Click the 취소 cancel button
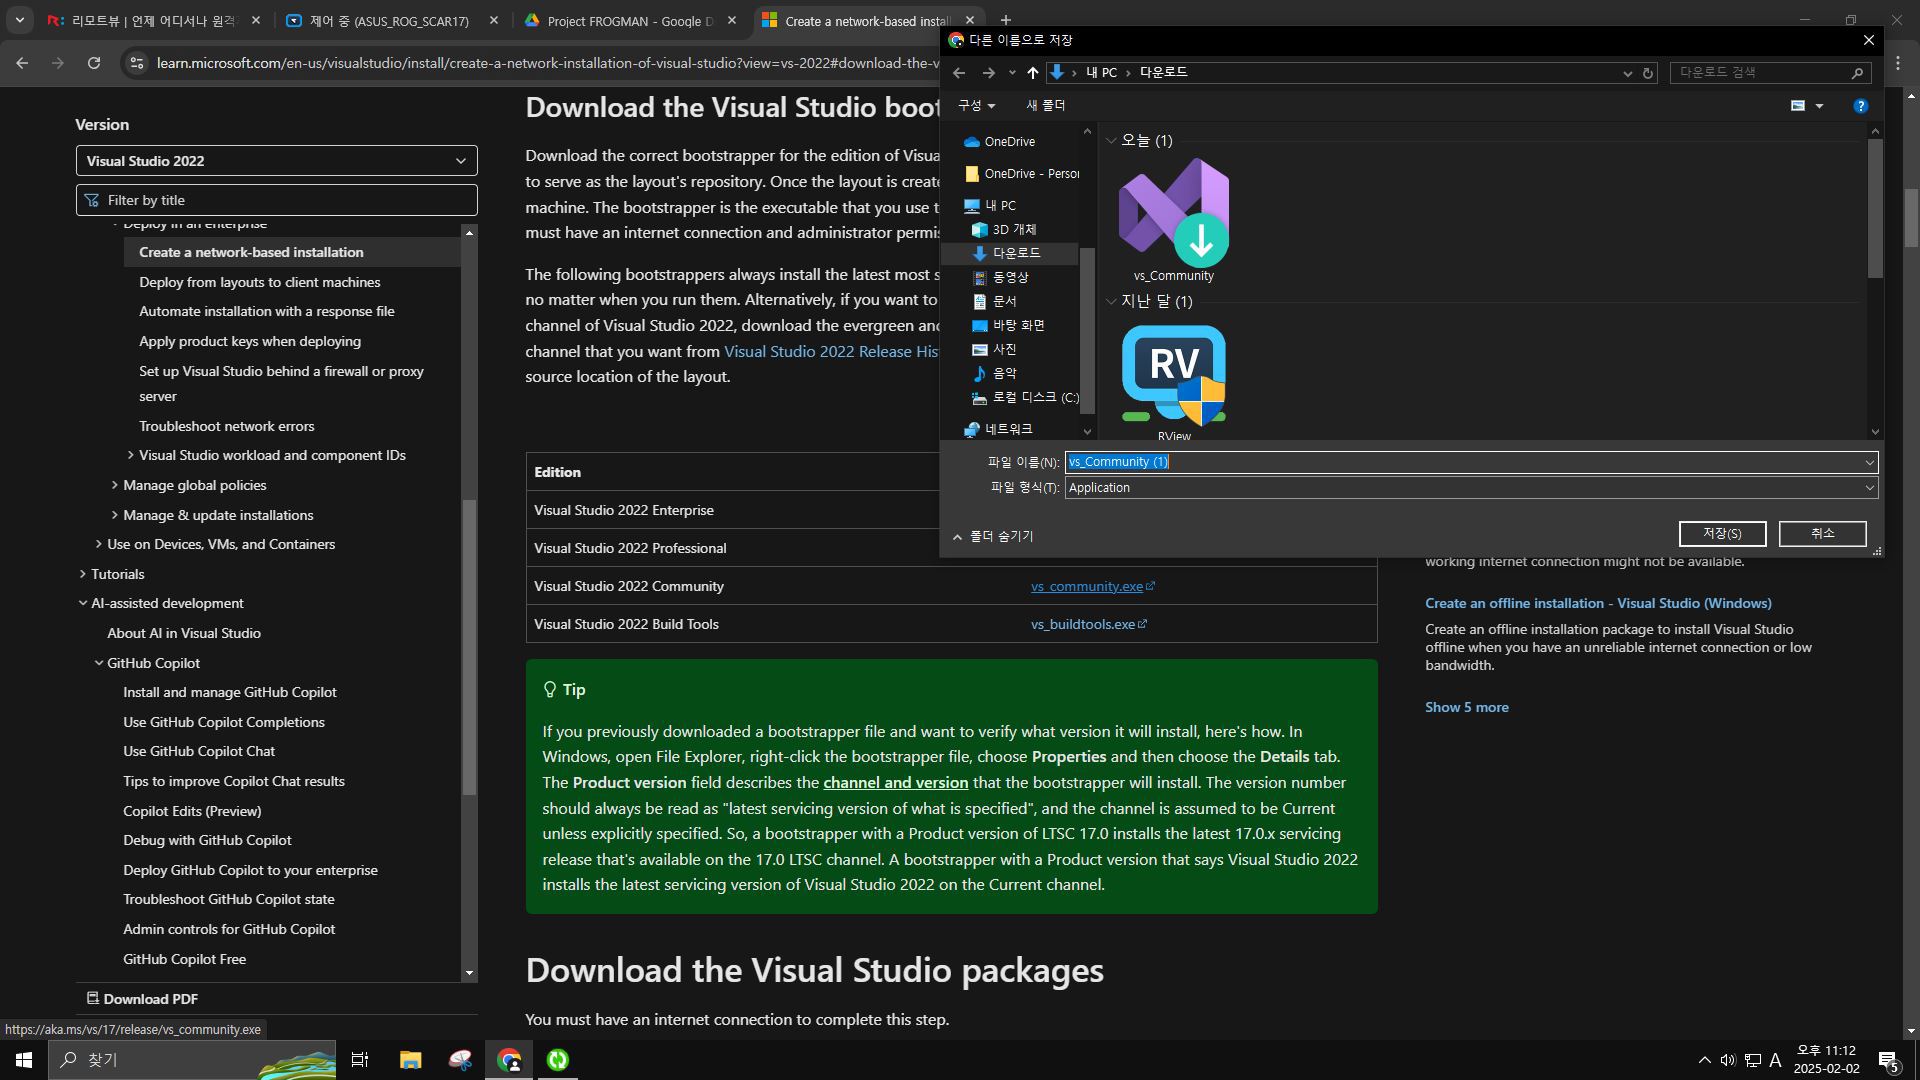Screen dimensions: 1920x1080 [1822, 534]
